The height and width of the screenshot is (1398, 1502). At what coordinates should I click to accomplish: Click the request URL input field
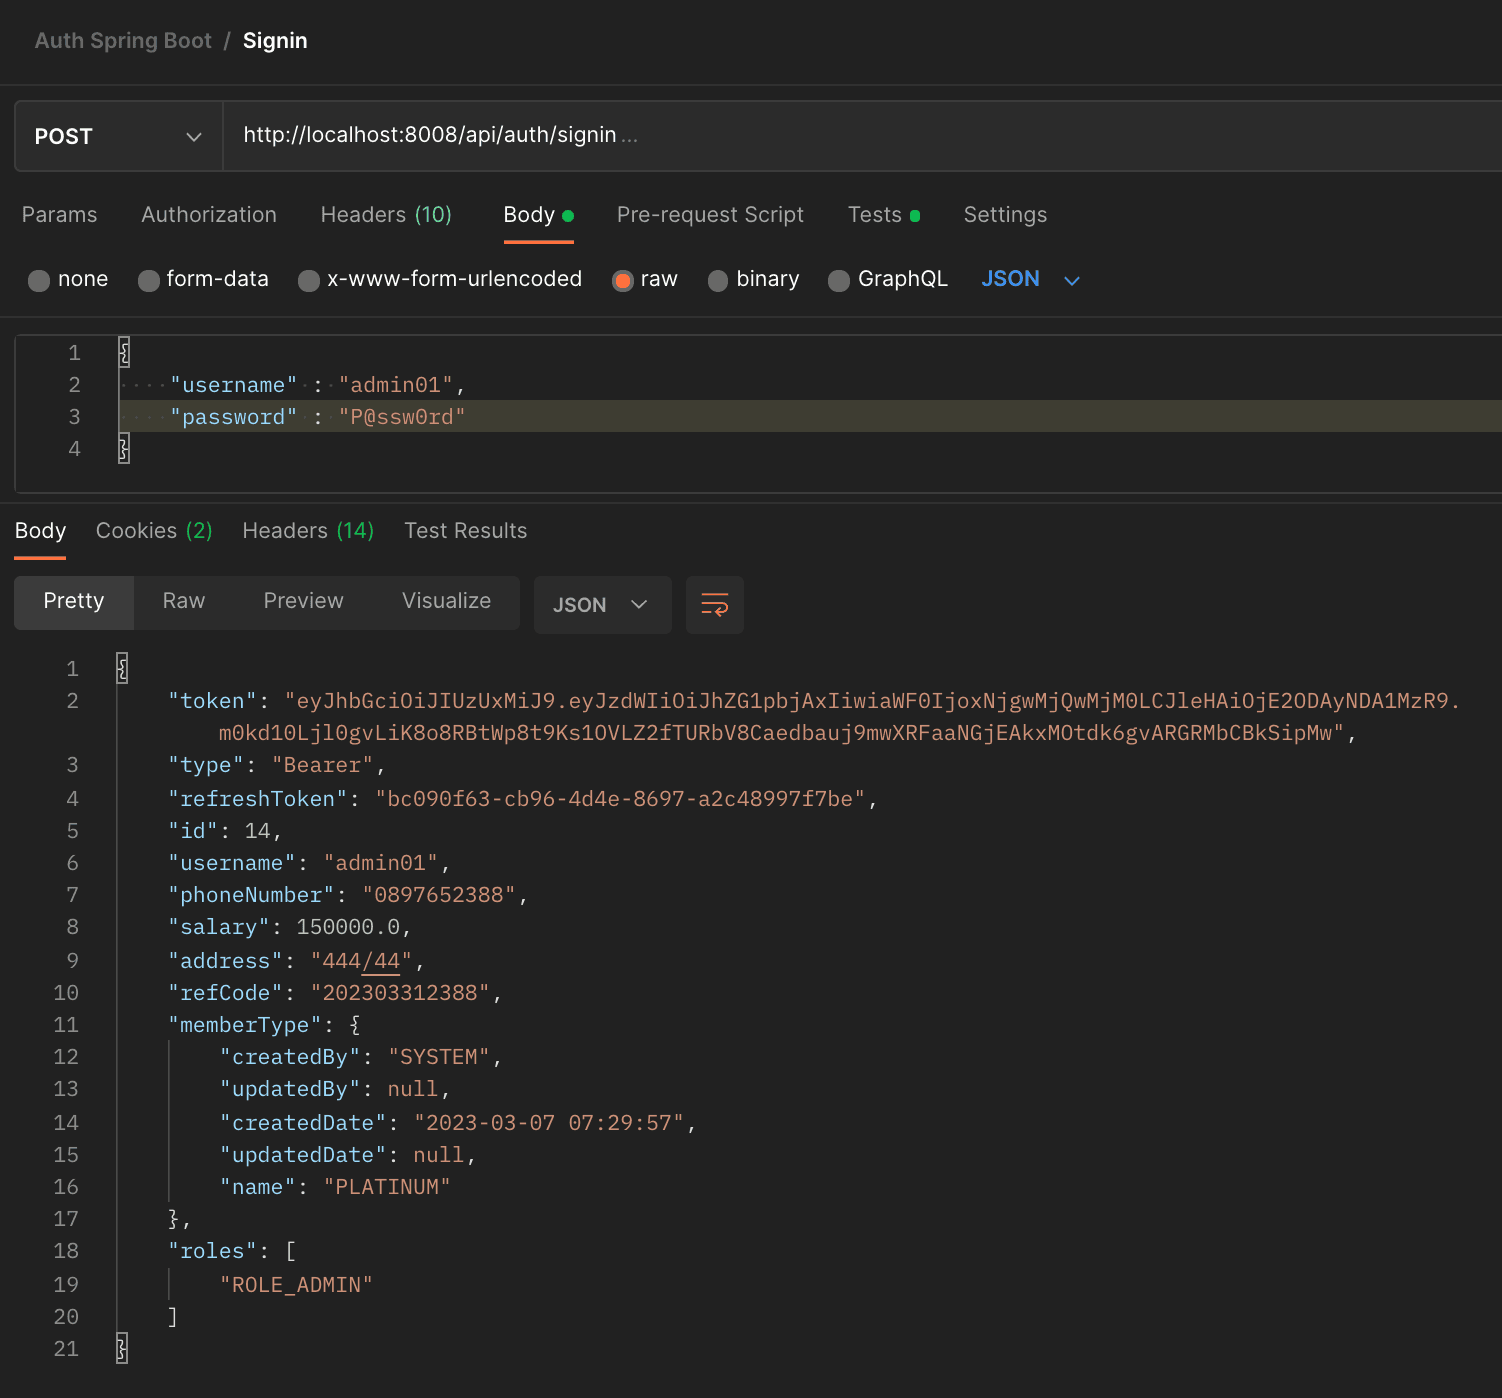[860, 135]
